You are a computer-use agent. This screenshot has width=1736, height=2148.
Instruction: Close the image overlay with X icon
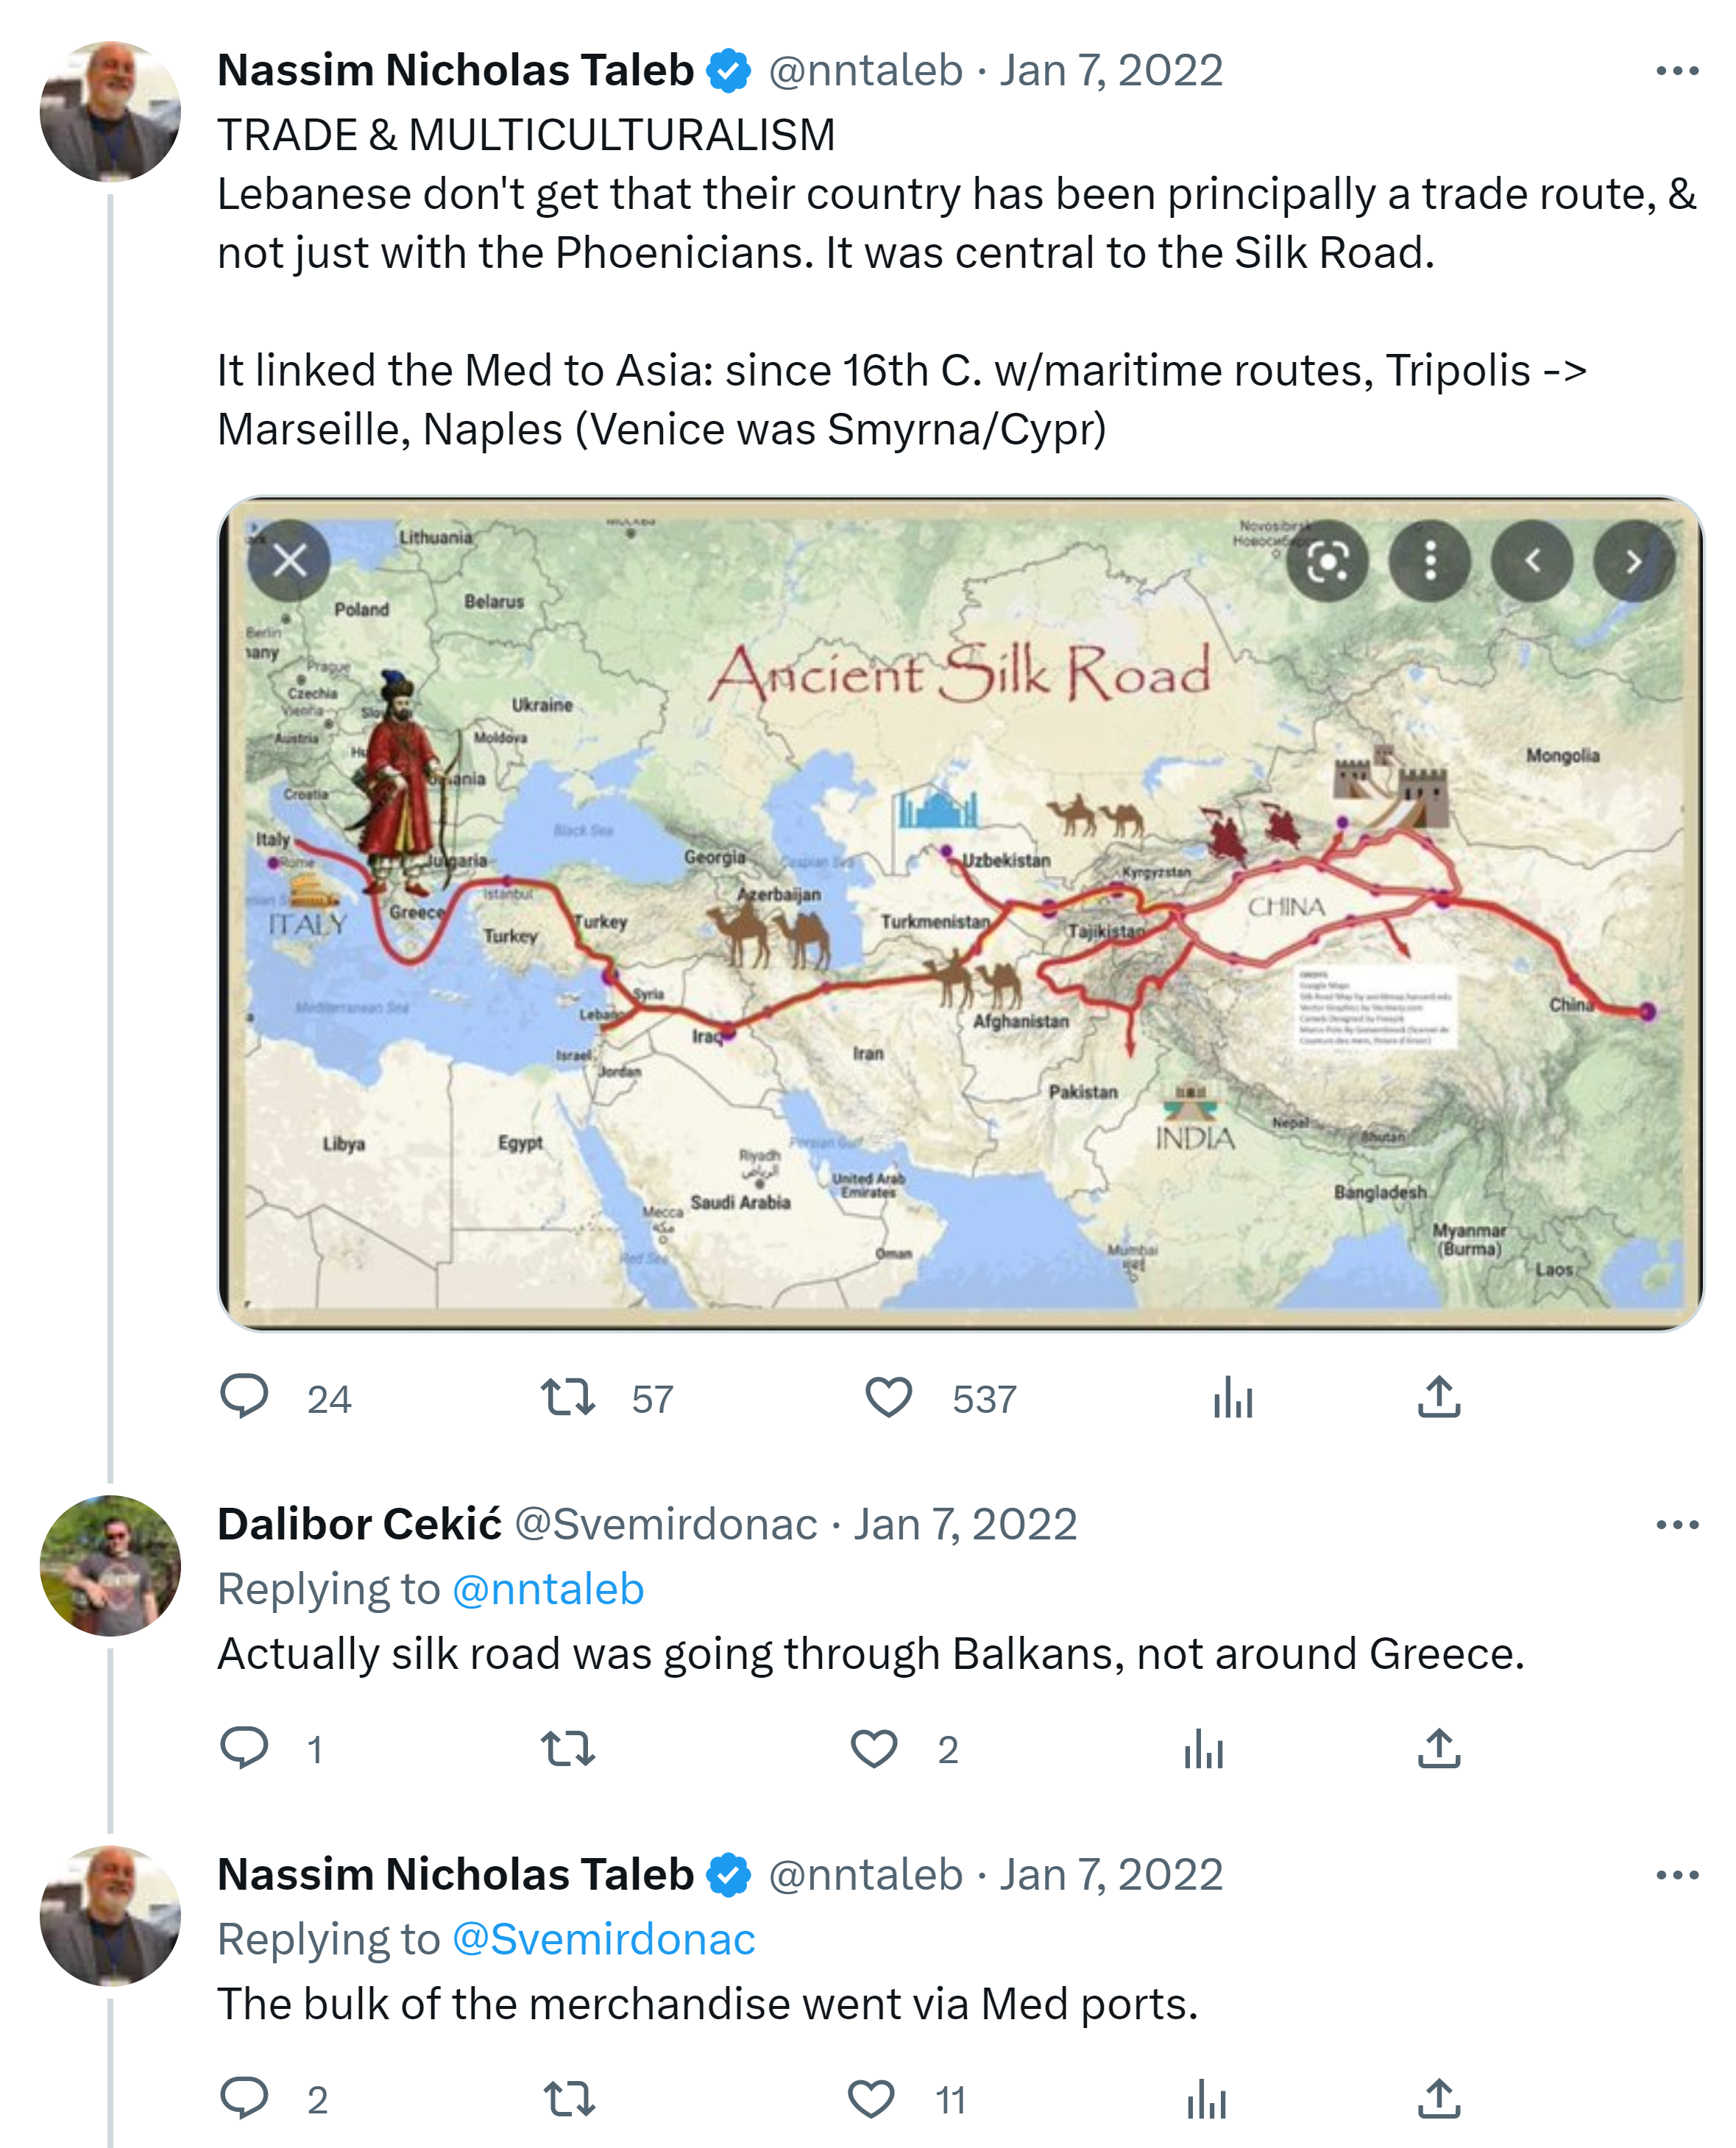(290, 561)
